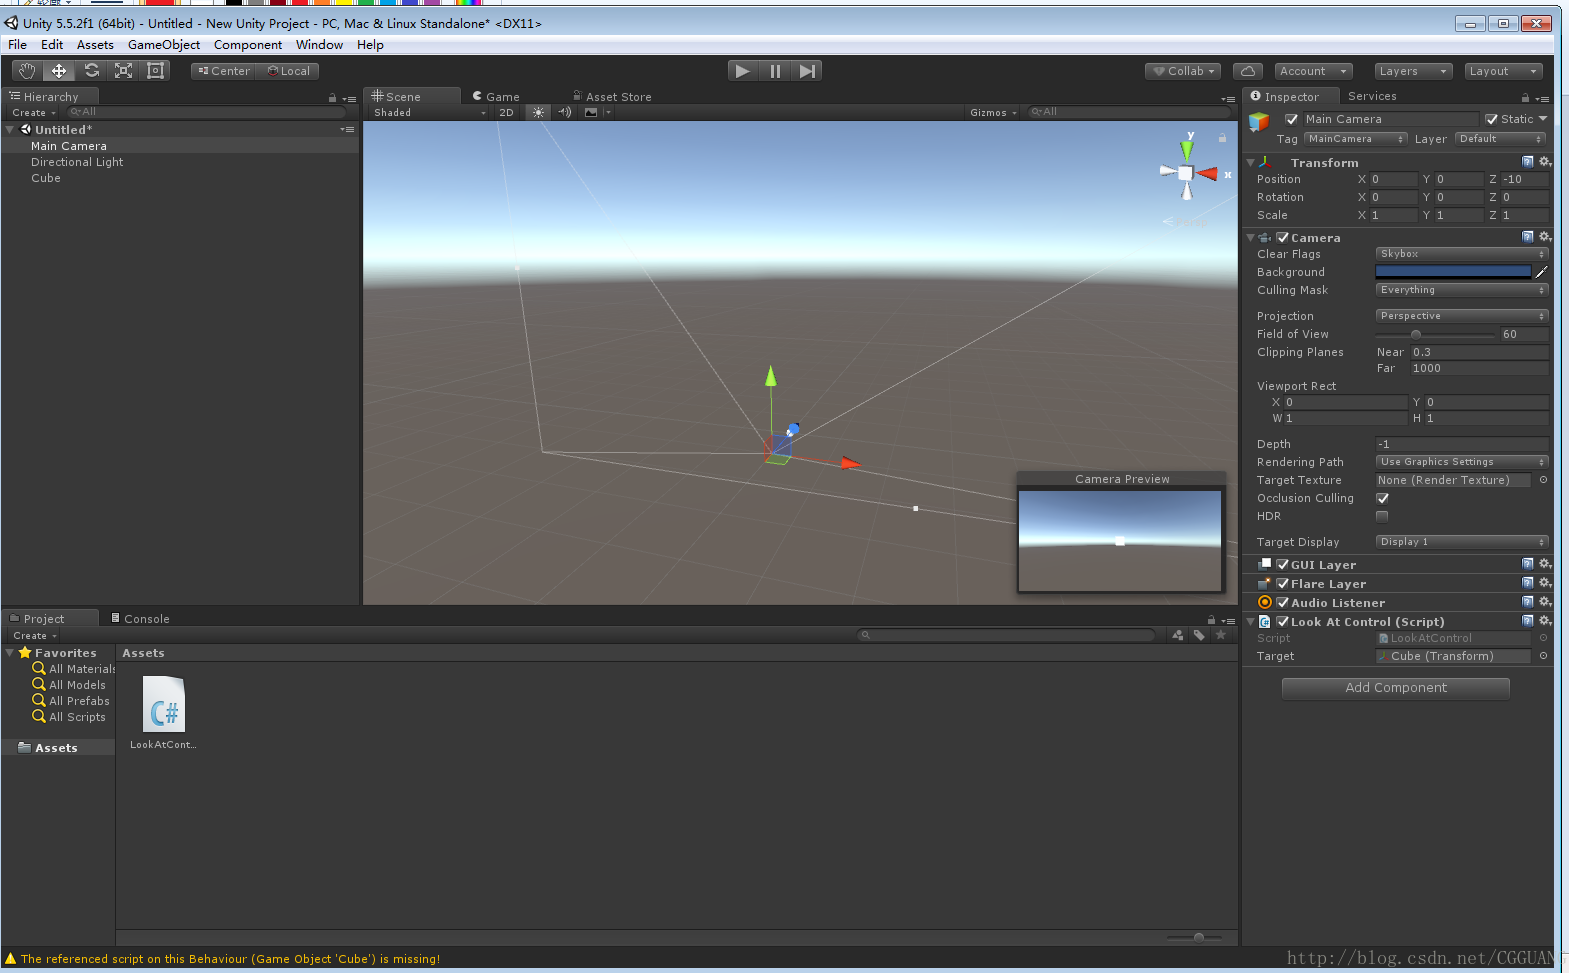Lock the Inspector panel
The image size is (1578, 978).
tap(1525, 97)
